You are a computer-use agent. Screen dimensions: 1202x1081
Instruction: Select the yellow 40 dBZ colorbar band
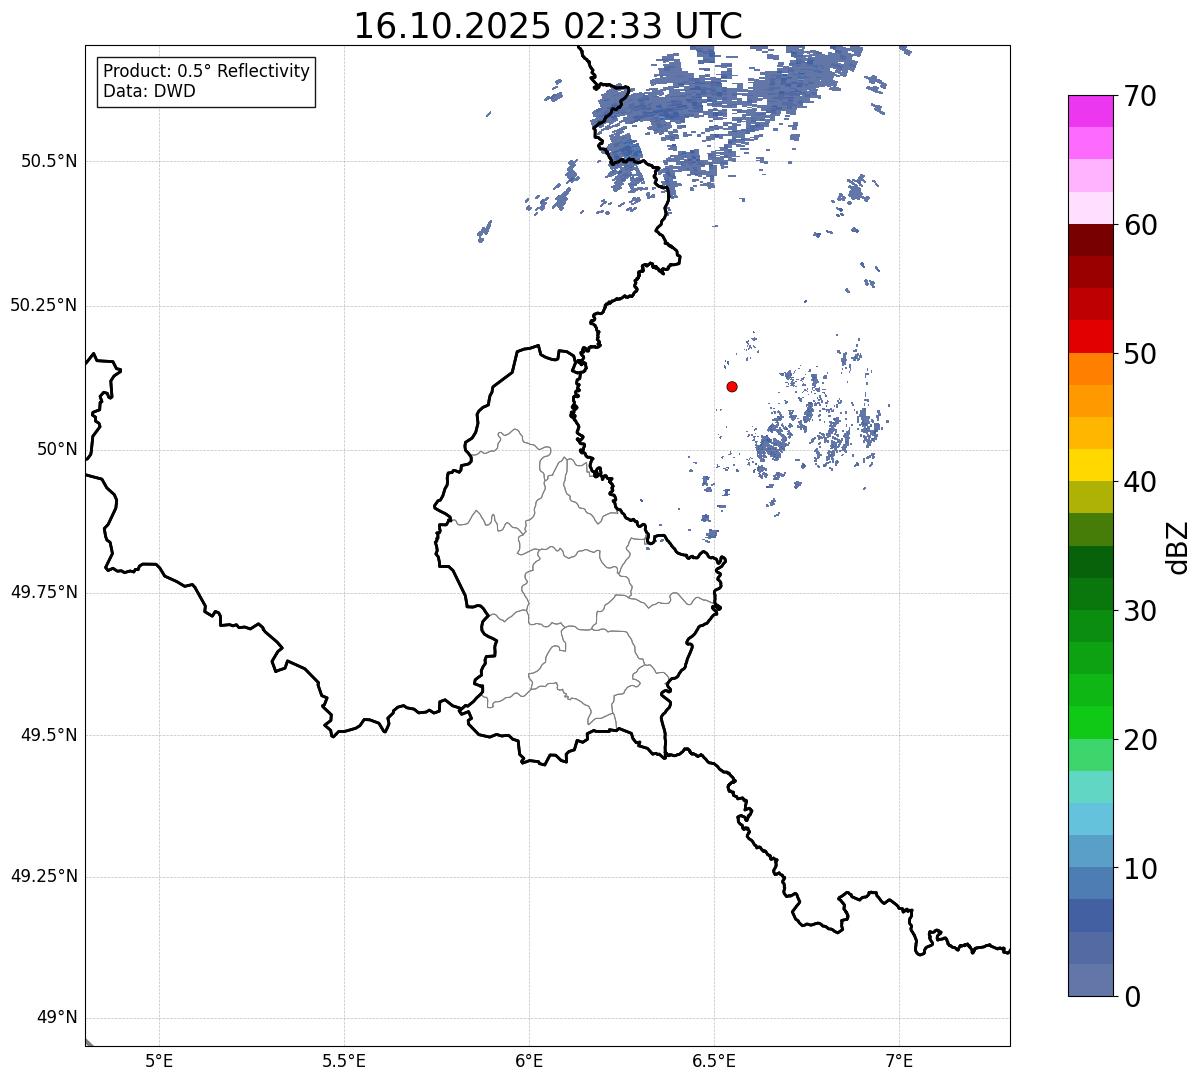coord(1092,465)
